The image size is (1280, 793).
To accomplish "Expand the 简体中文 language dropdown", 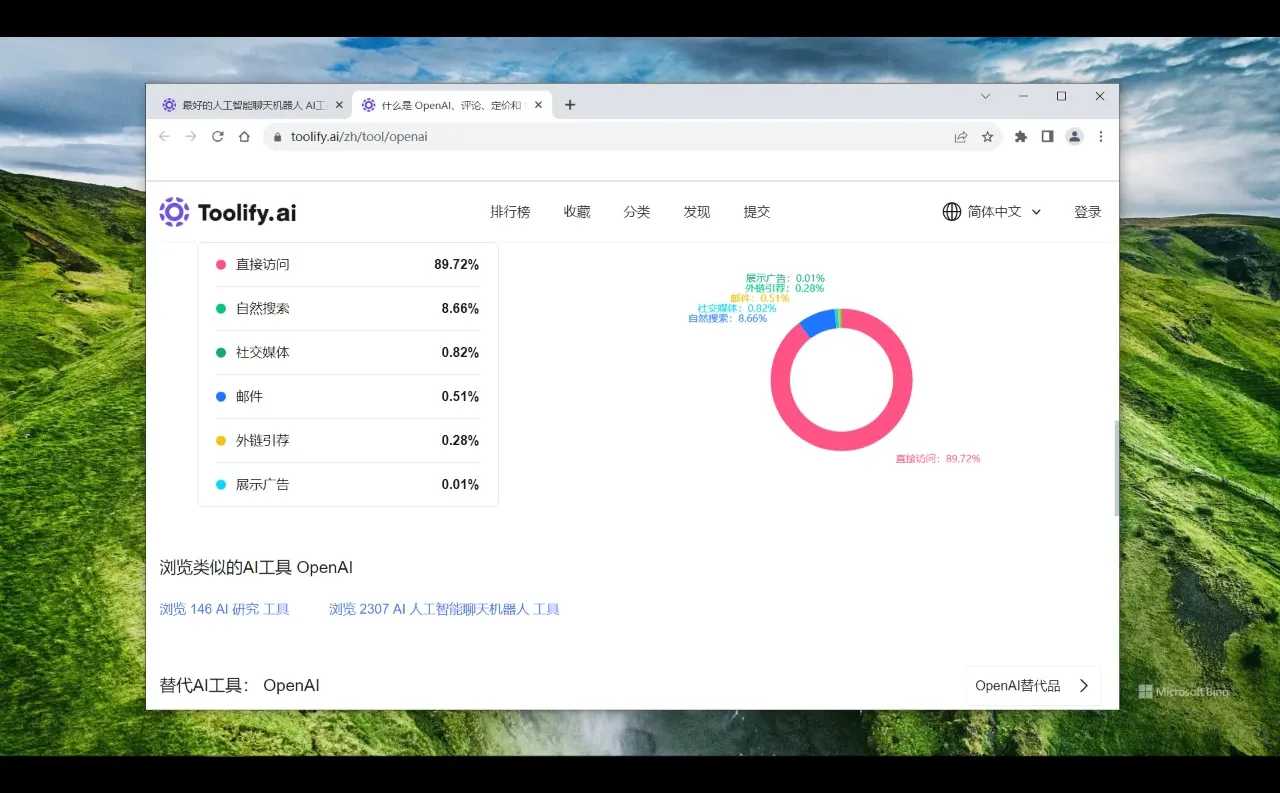I will pos(1037,211).
